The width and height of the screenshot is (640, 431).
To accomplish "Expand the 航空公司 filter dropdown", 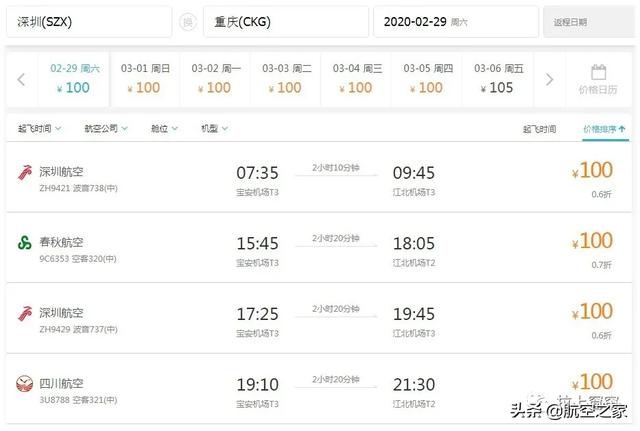I will (x=106, y=129).
